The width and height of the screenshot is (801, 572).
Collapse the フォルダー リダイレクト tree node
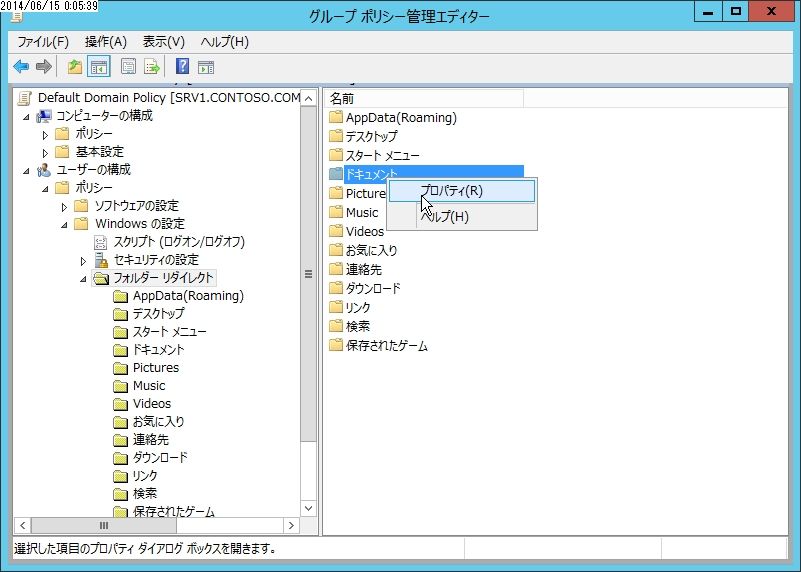[x=83, y=279]
